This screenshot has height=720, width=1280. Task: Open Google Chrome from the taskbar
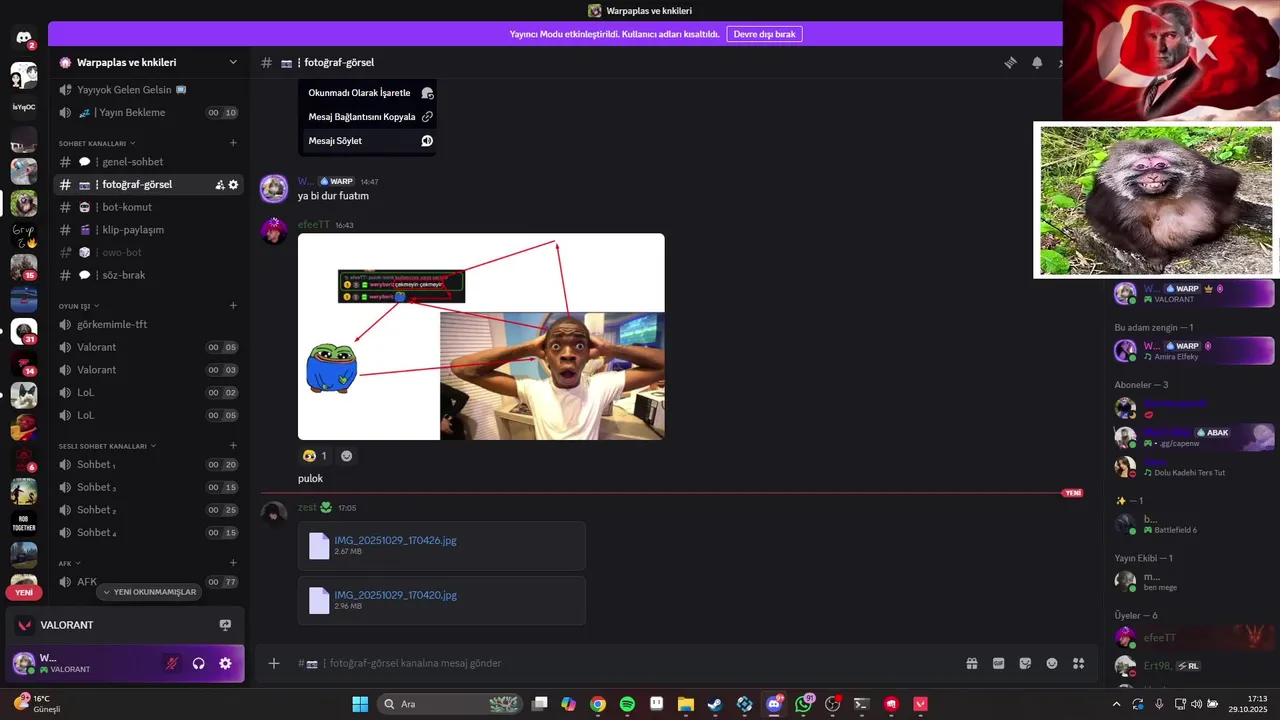point(598,704)
